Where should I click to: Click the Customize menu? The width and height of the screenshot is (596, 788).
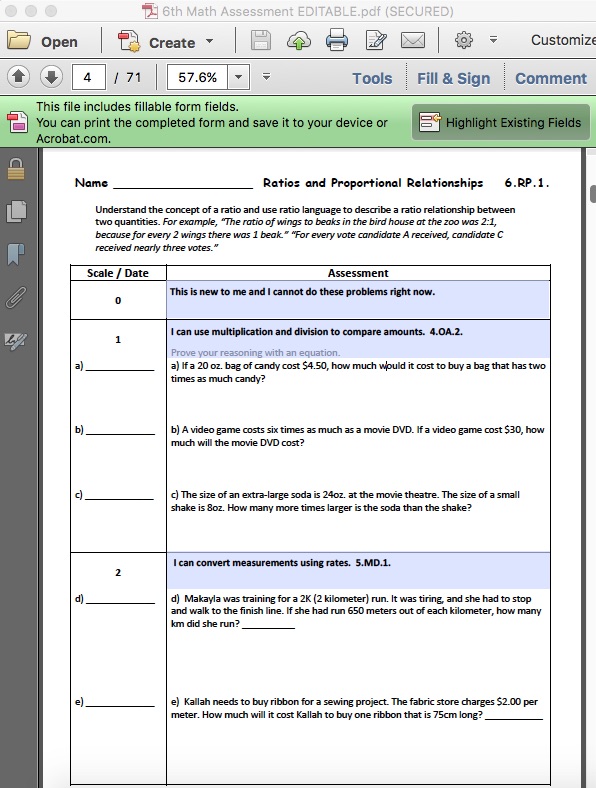click(563, 40)
